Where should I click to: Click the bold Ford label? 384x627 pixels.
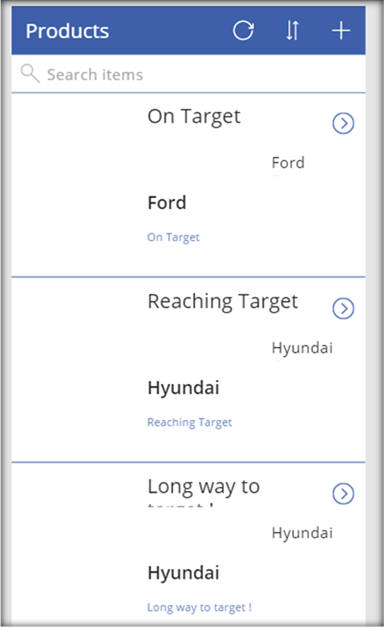click(167, 203)
